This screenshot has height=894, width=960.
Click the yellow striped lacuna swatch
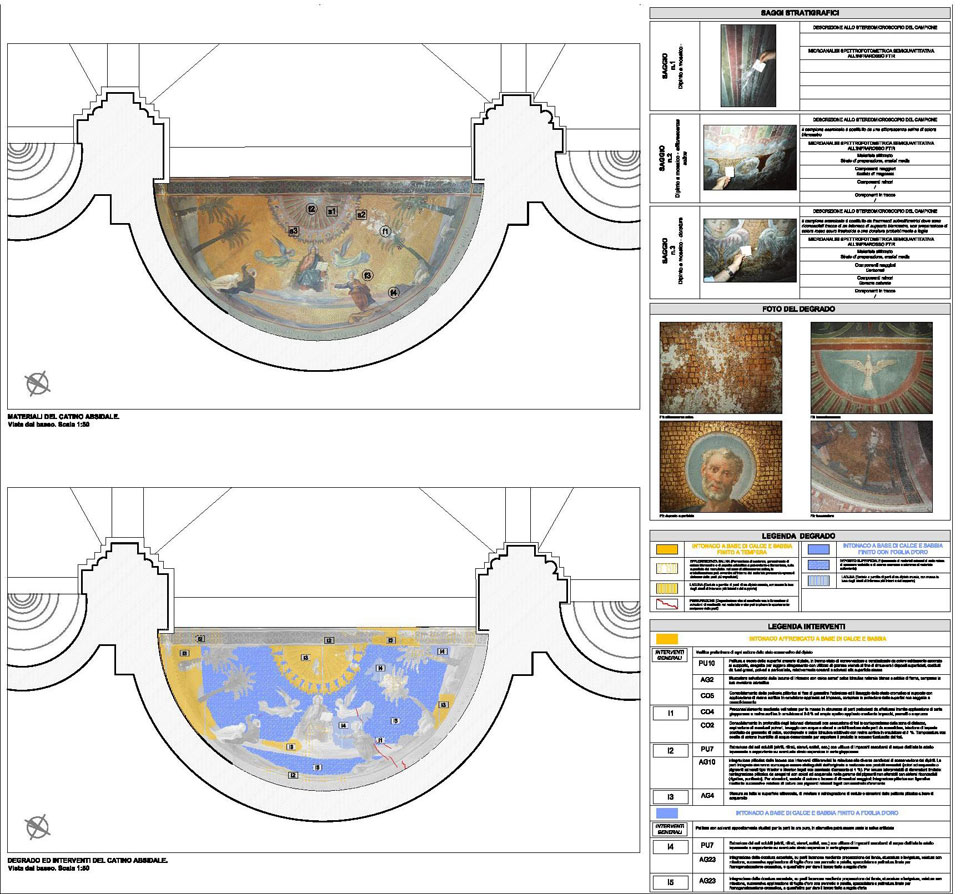(667, 588)
